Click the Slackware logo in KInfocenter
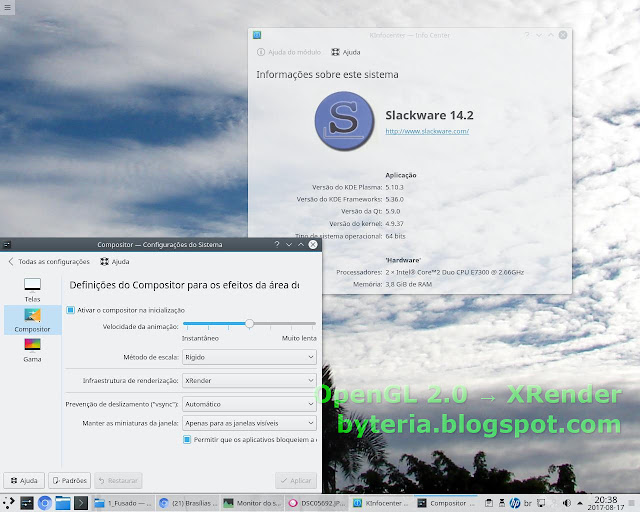640x512 pixels. coord(344,121)
